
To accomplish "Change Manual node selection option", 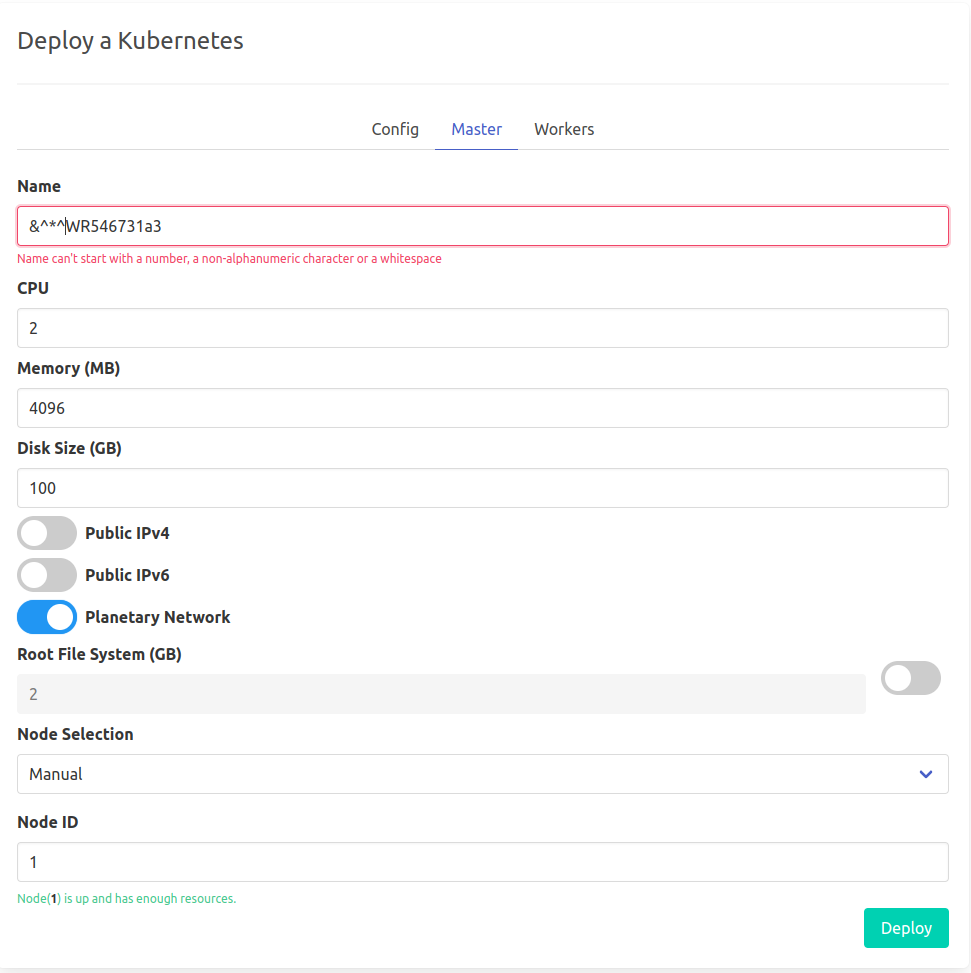I will (x=483, y=774).
